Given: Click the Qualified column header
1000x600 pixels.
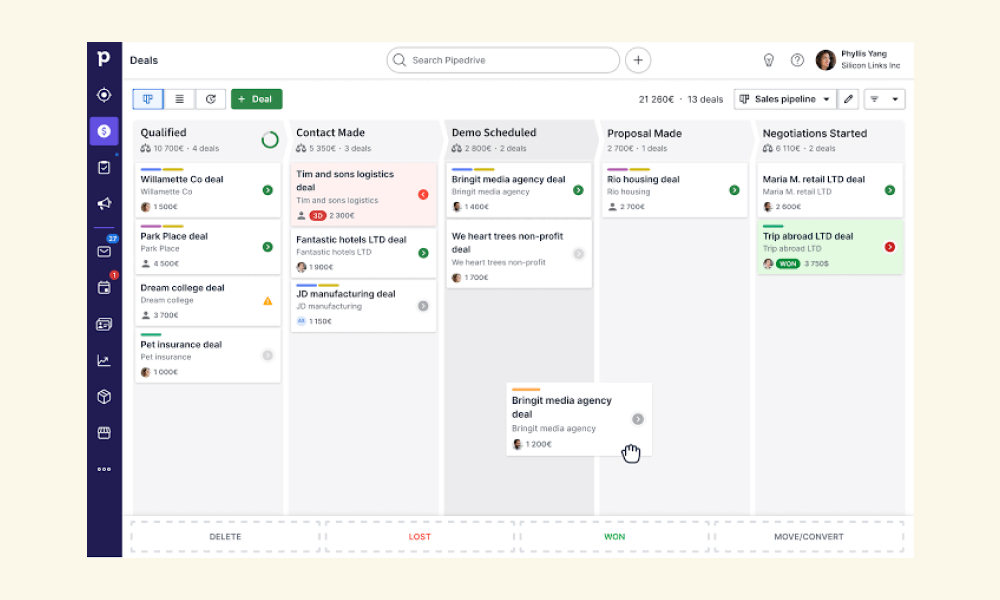Looking at the screenshot, I should point(208,140).
